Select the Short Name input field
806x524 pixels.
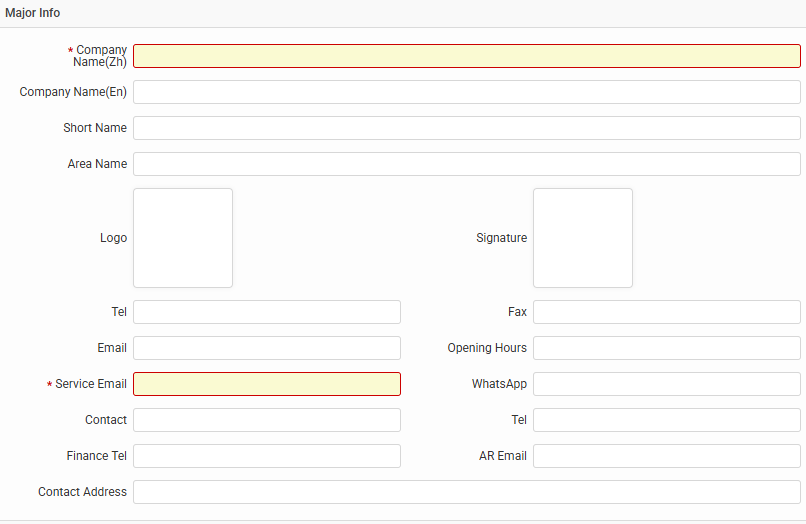click(466, 128)
